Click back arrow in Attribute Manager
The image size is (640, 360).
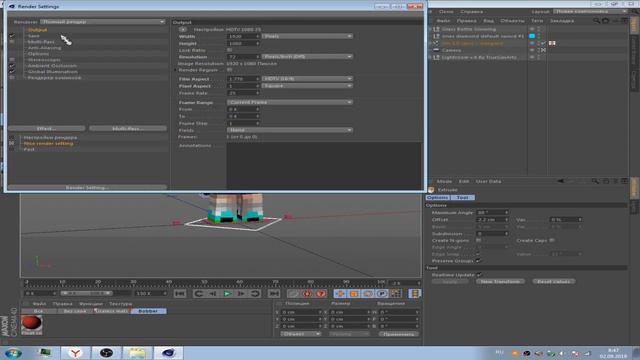pyautogui.click(x=561, y=181)
